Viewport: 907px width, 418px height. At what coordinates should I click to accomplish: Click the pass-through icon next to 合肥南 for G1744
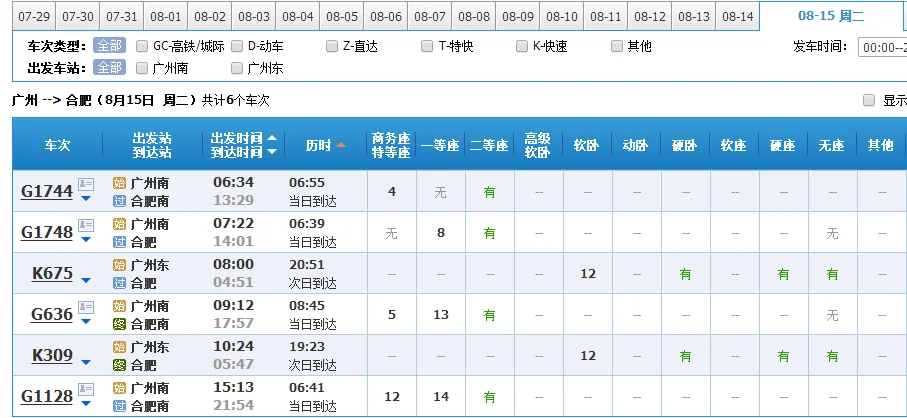pyautogui.click(x=119, y=201)
